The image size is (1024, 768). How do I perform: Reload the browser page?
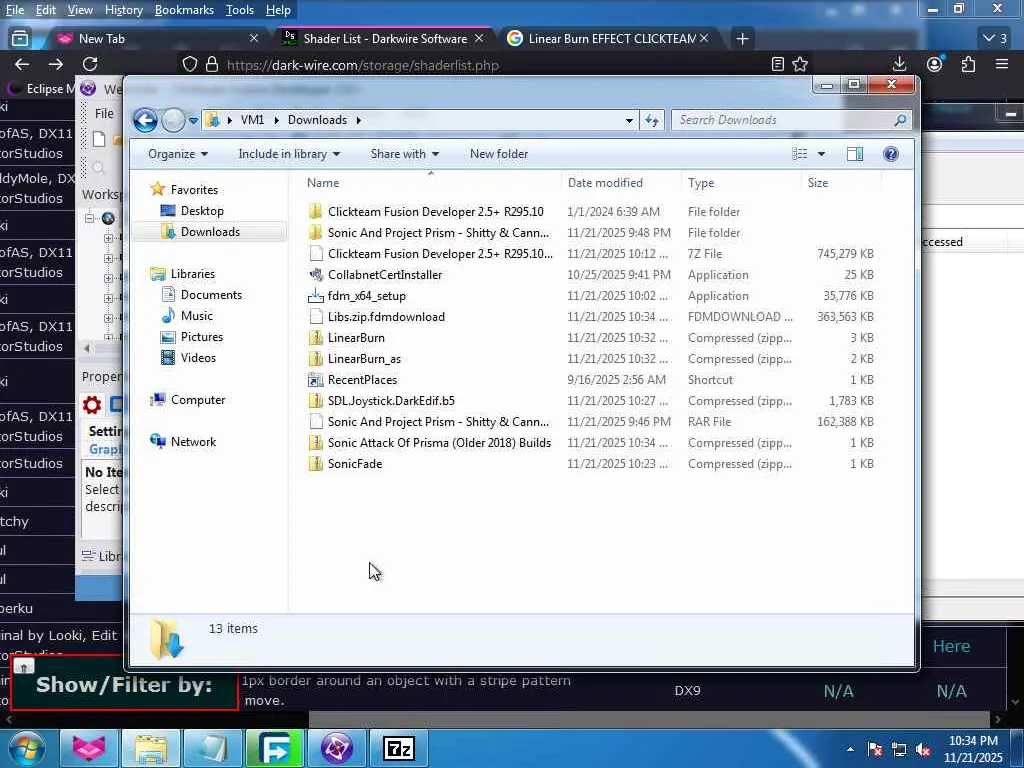point(90,64)
